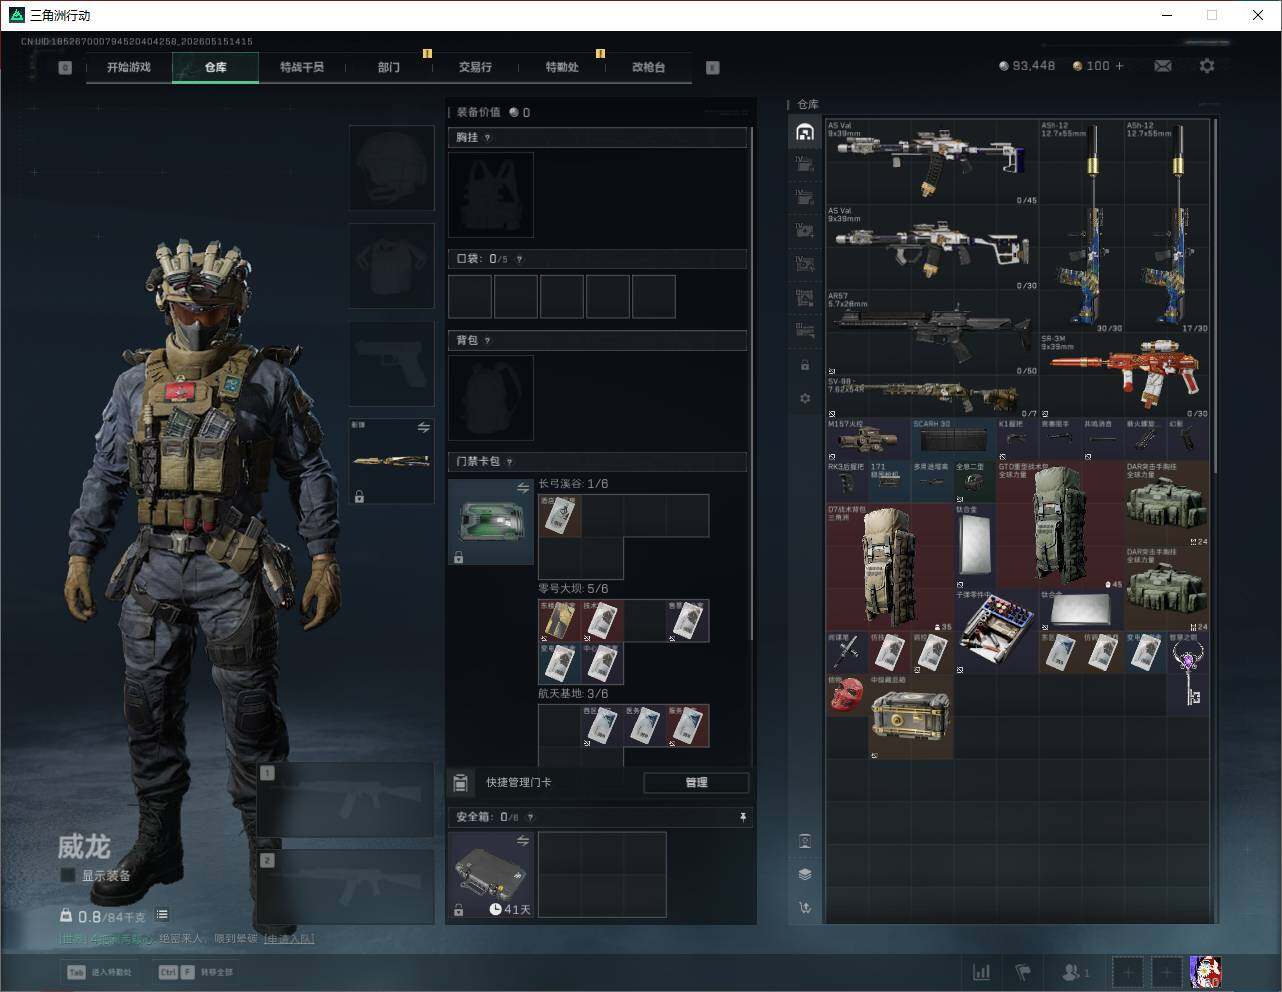Image resolution: width=1282 pixels, height=992 pixels.
Task: Click the icon left of the 快捷管理门卡 label
Action: [461, 783]
